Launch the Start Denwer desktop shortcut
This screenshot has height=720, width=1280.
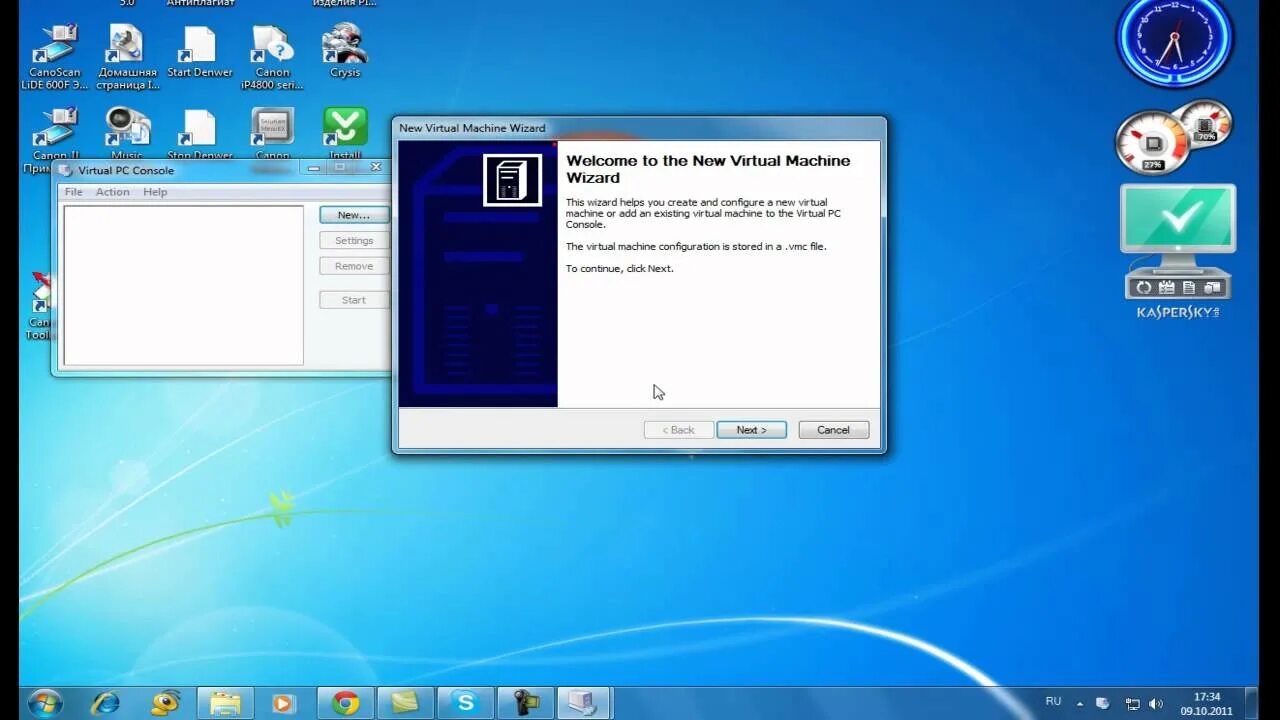point(199,52)
